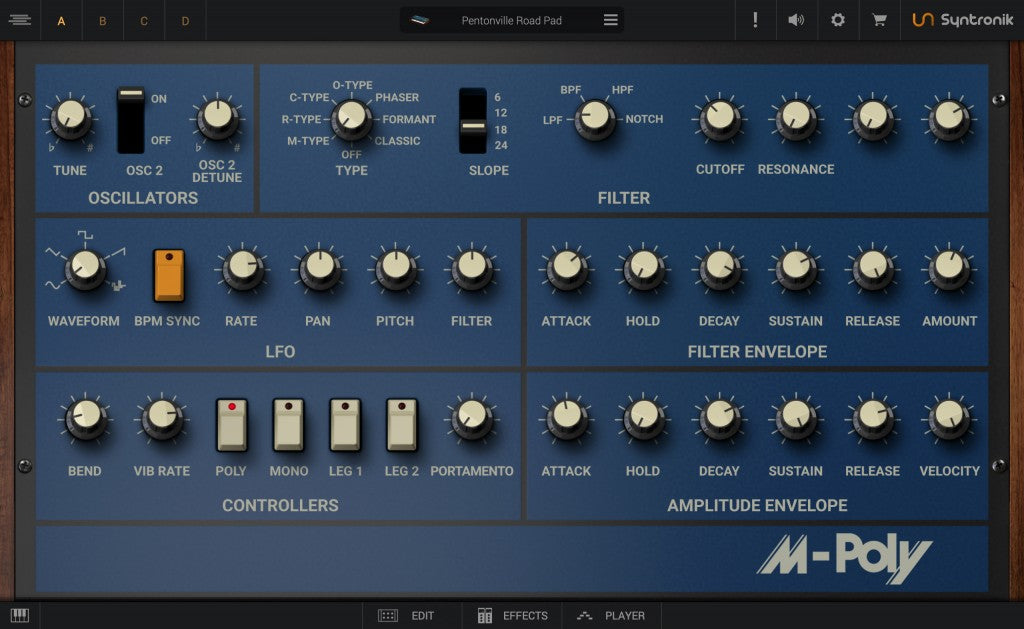
Task: Click the EFFECTS rack icon at bottom
Action: [x=512, y=616]
